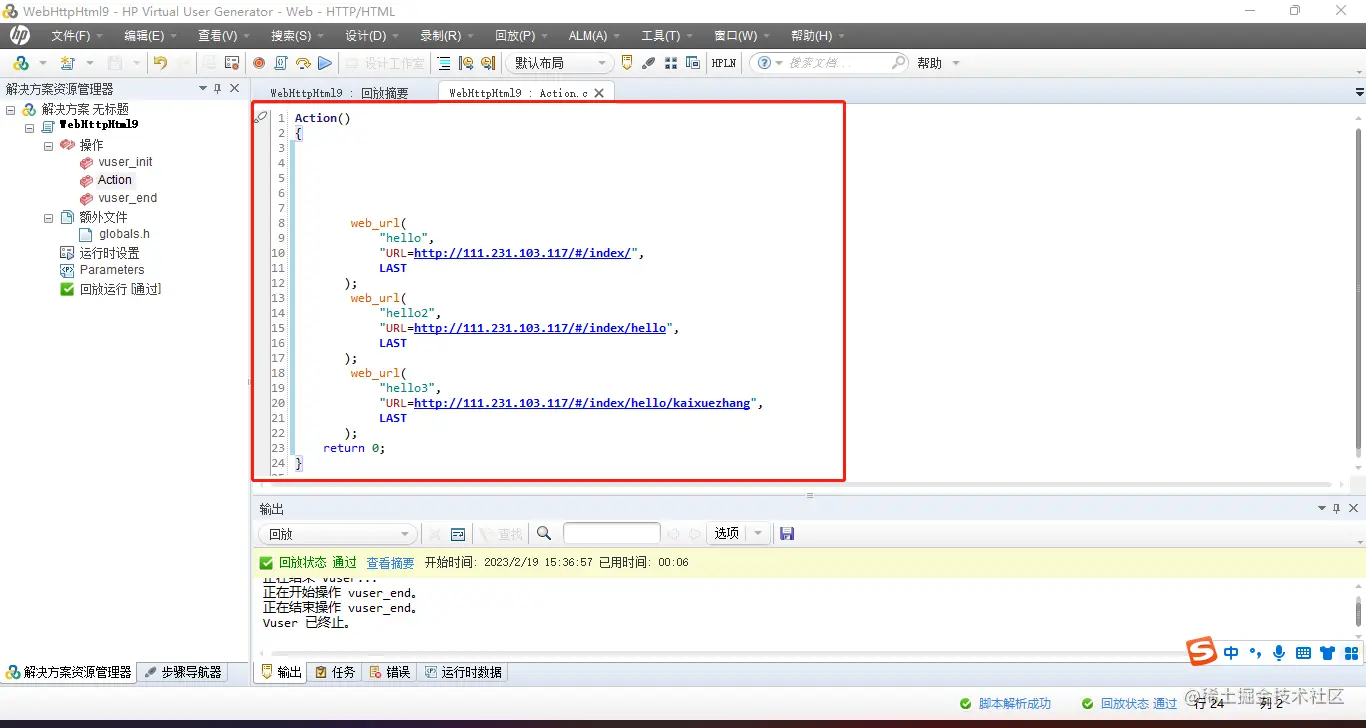Open the 工具(T) menu

pos(660,35)
